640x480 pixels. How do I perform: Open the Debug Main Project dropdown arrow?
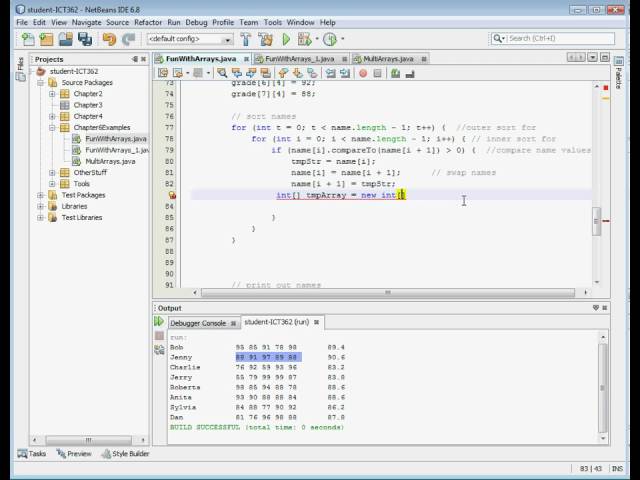(x=317, y=39)
